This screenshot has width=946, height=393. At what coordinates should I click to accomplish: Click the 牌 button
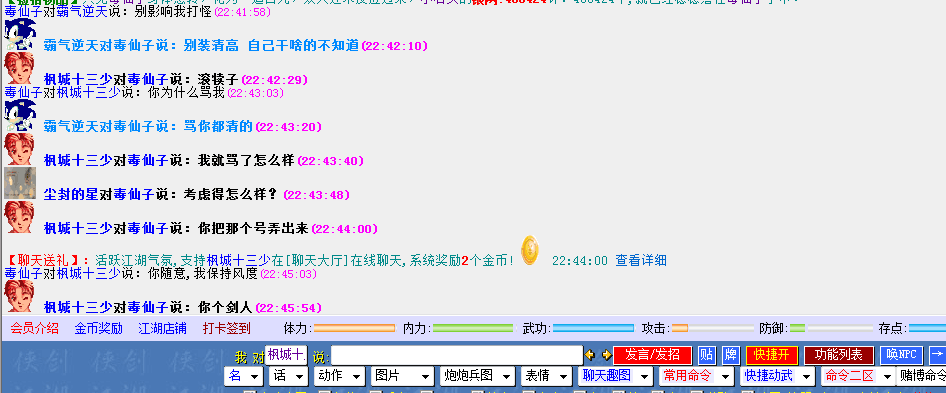click(731, 355)
